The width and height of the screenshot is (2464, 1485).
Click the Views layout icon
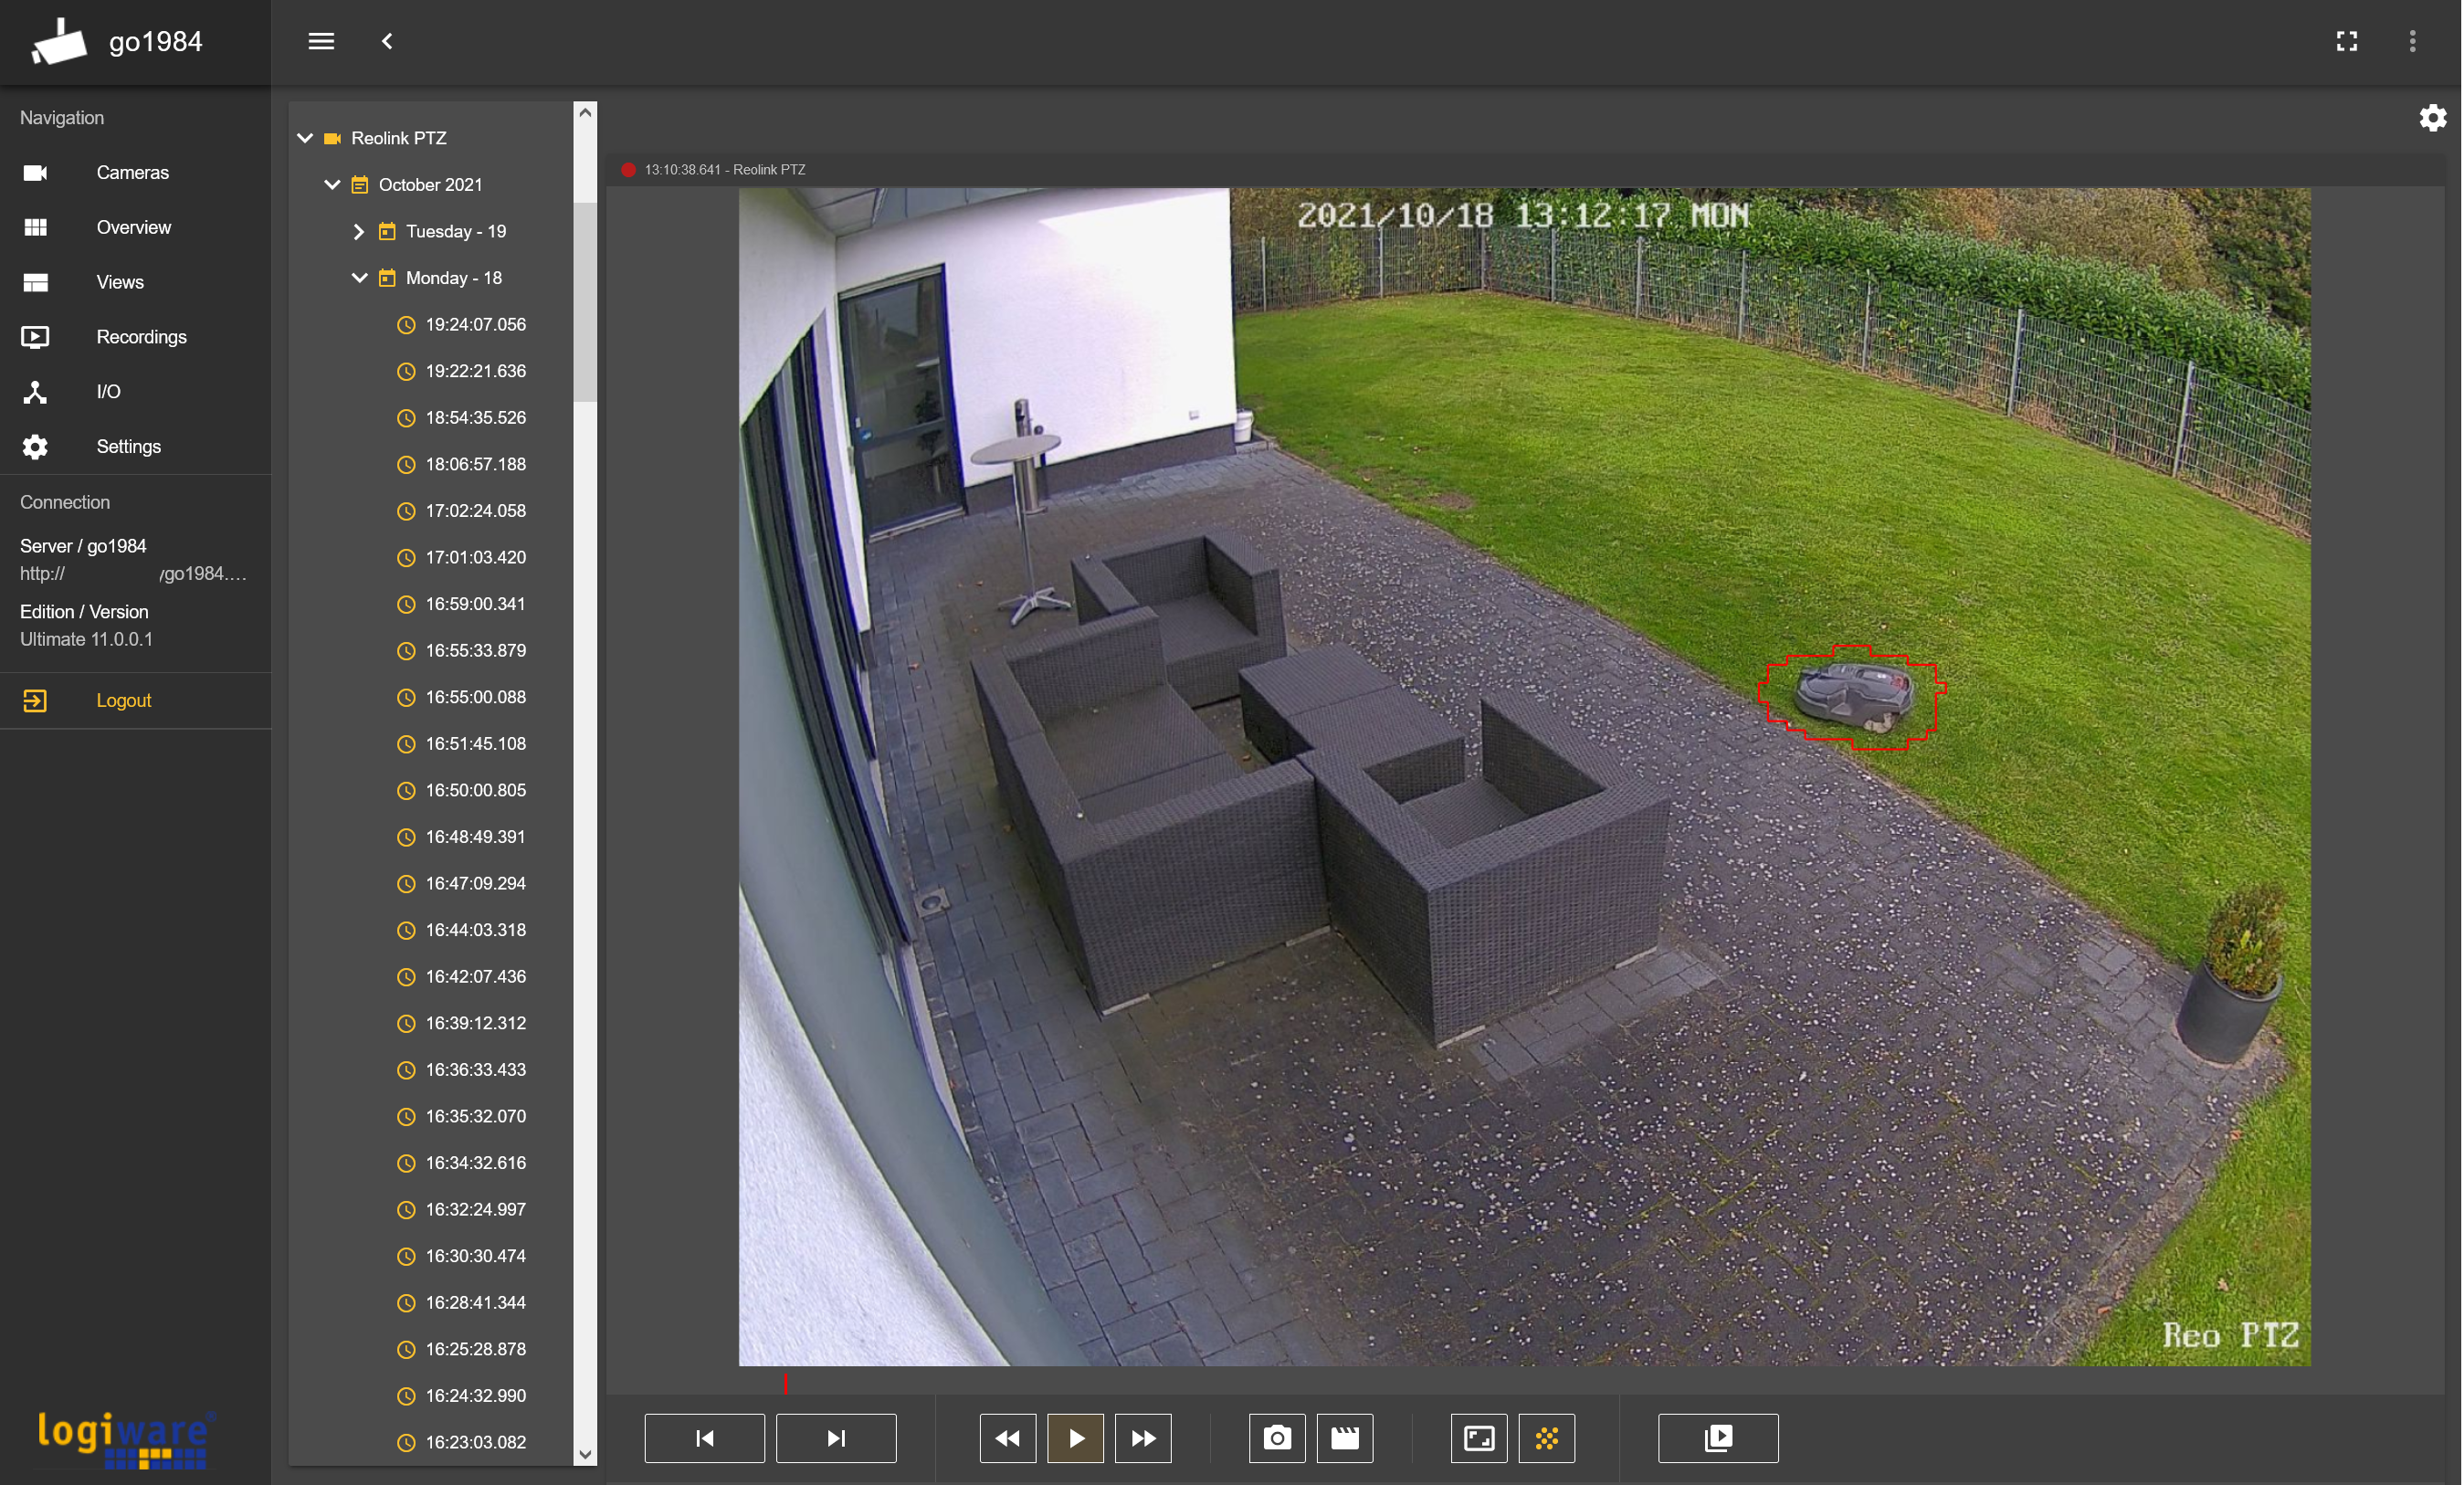tap(35, 282)
